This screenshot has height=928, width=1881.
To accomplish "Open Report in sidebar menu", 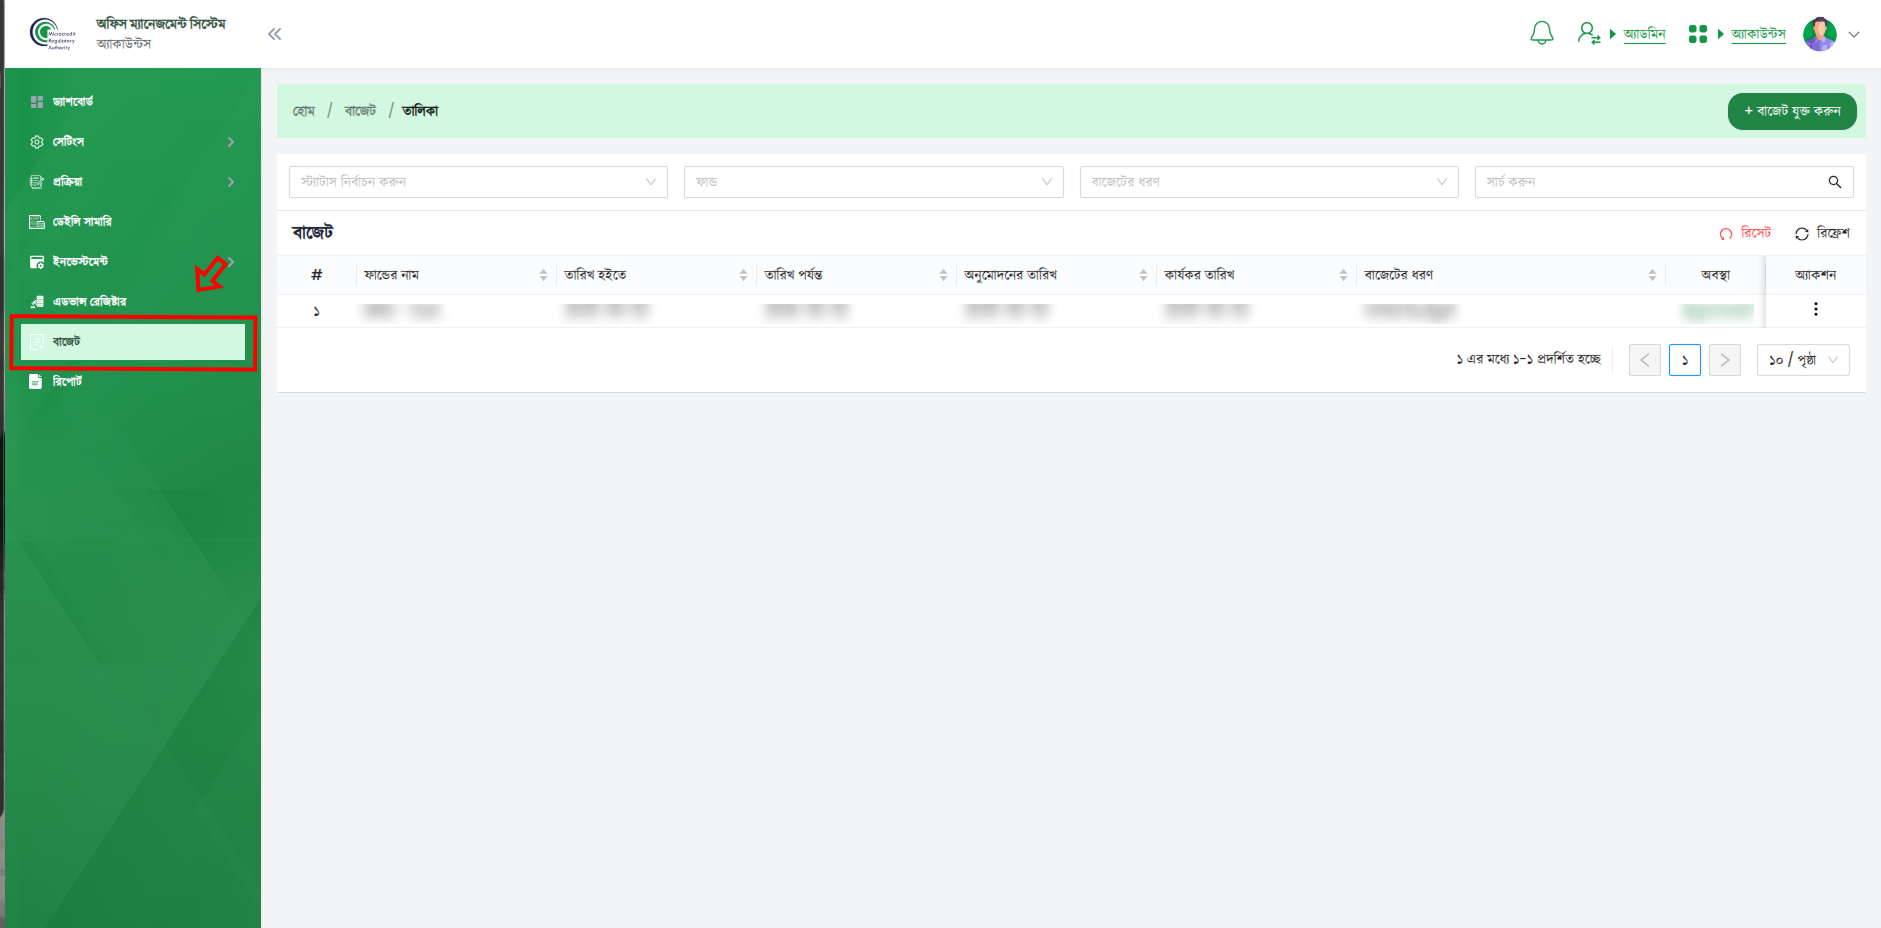I will coord(67,382).
